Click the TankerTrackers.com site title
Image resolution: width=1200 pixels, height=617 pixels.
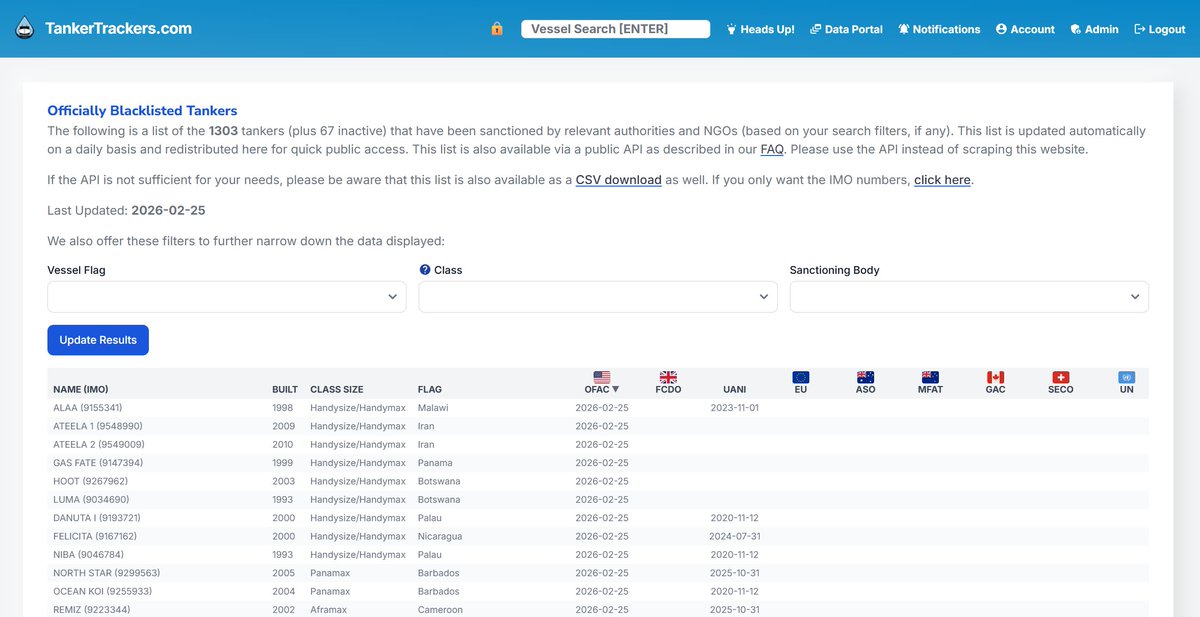point(118,29)
